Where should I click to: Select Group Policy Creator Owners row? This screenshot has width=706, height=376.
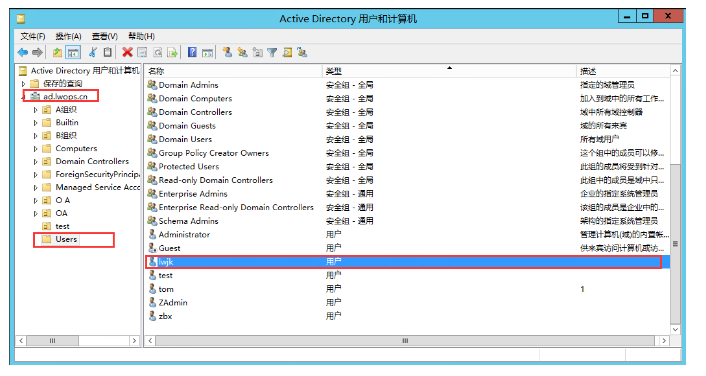coord(407,153)
